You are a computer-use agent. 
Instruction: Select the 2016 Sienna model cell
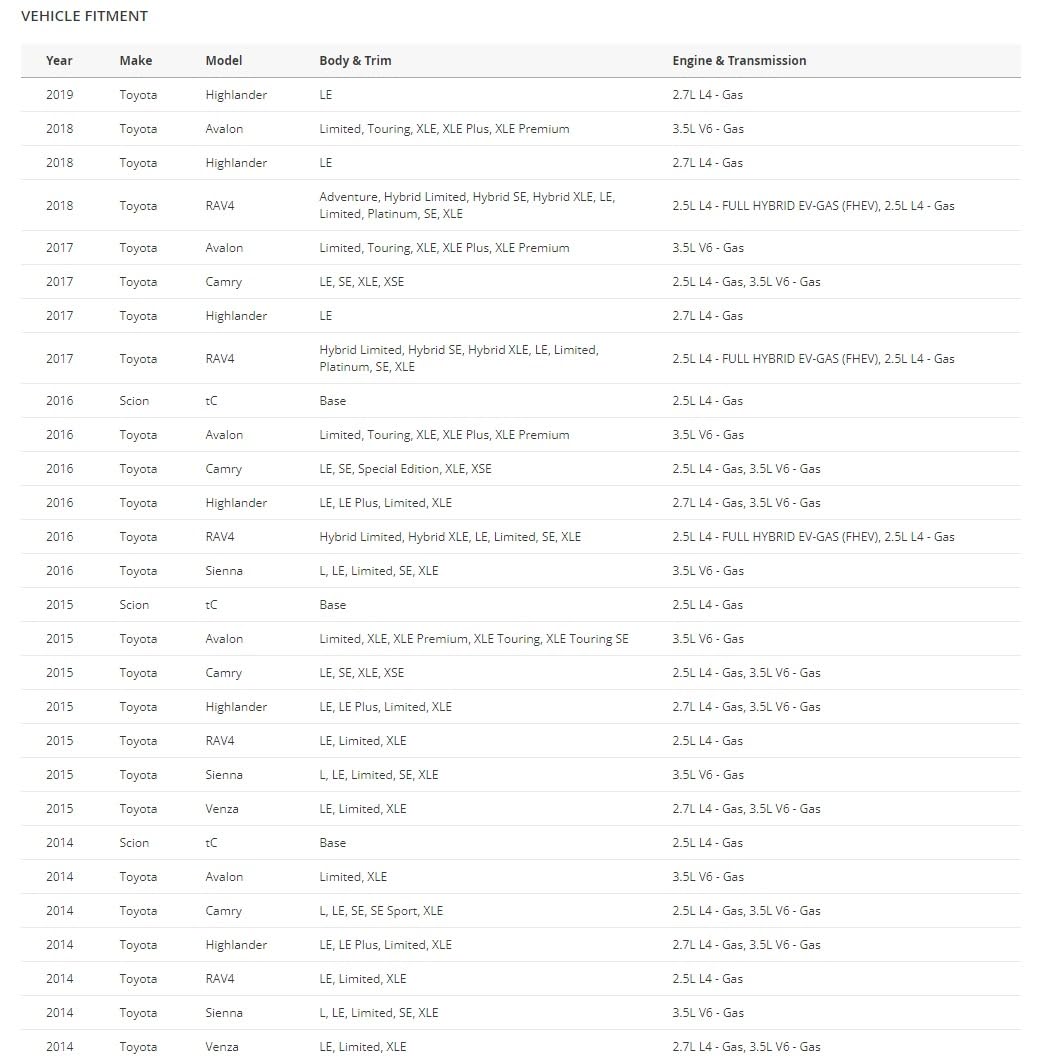pos(224,570)
